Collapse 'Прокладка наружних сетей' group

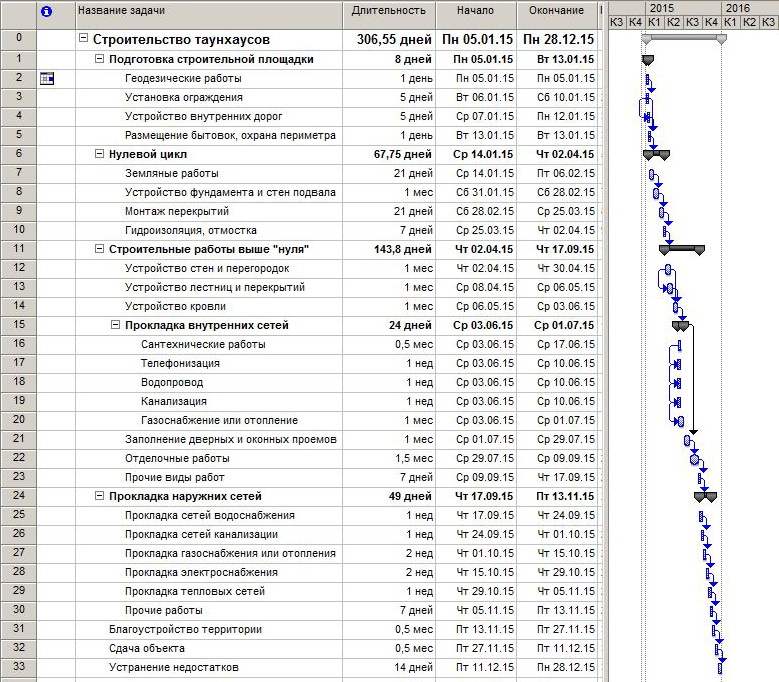click(x=99, y=496)
